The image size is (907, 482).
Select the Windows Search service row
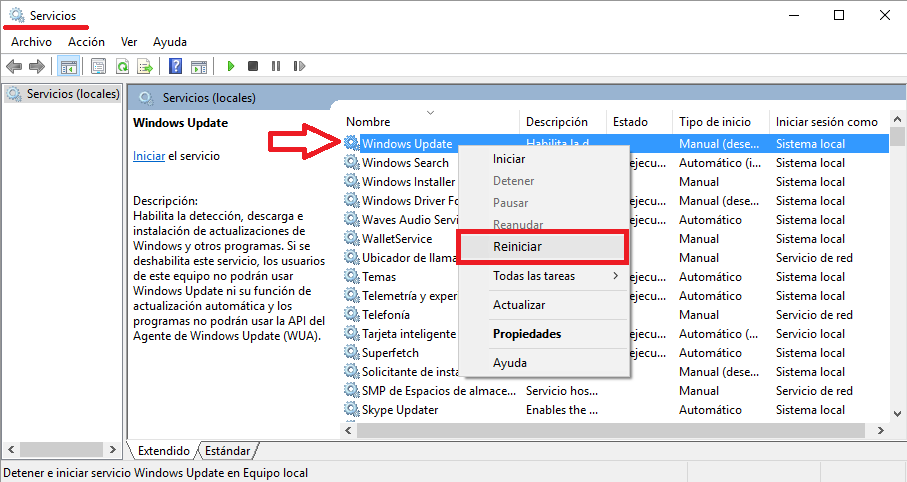pyautogui.click(x=616, y=163)
